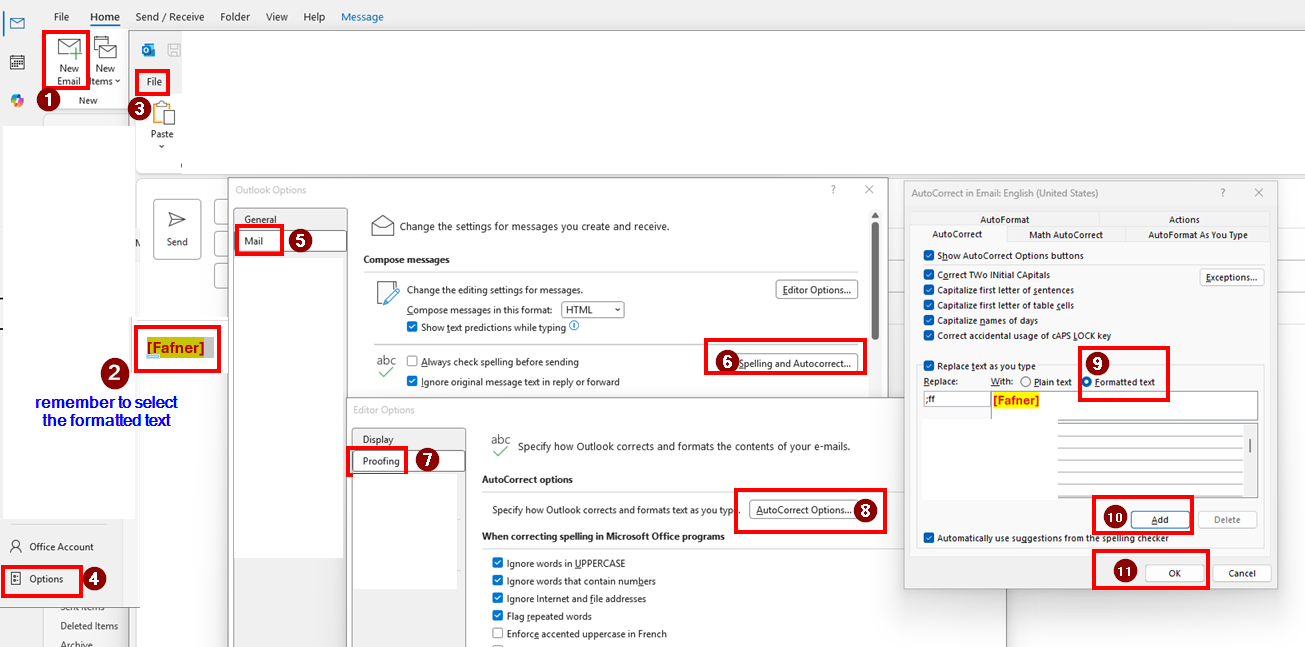This screenshot has height=647, width=1305.
Task: Click the Replace field containing ;ff
Action: [x=955, y=399]
